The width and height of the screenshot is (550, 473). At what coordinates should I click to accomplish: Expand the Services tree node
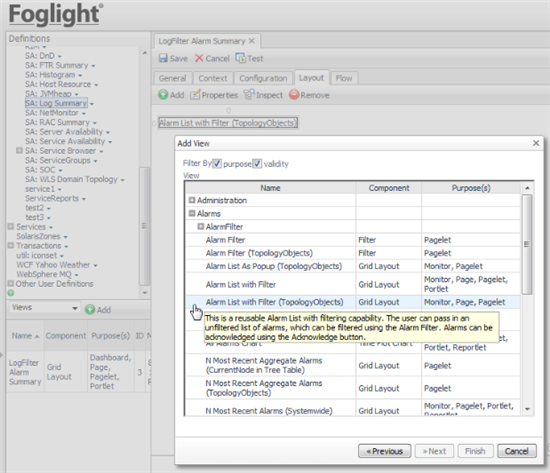tap(11, 226)
